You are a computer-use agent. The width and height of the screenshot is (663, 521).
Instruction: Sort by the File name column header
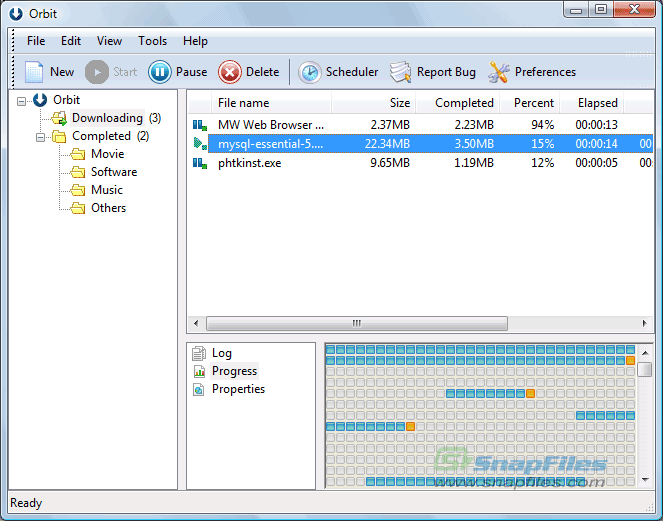[271, 103]
